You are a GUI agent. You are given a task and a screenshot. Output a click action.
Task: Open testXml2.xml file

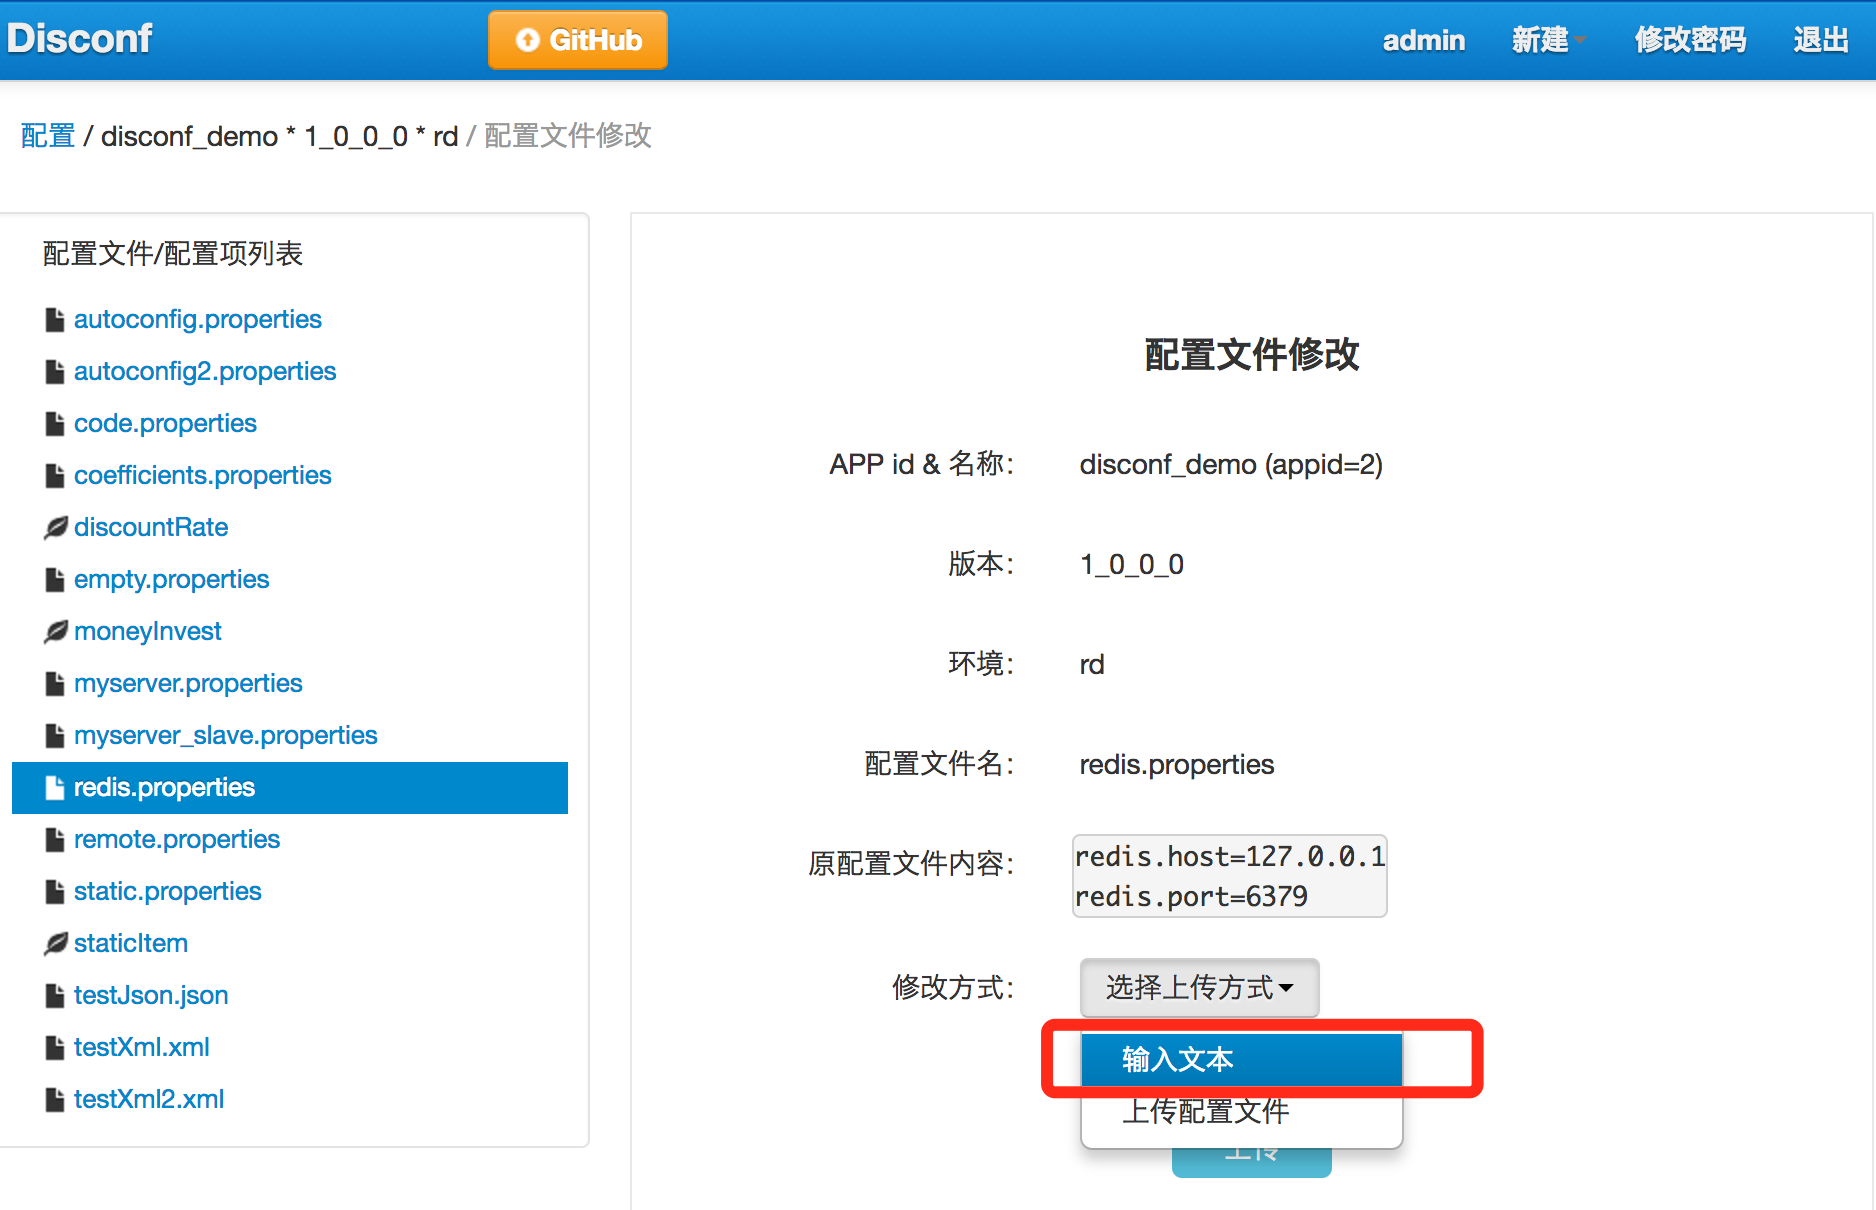pos(149,1100)
